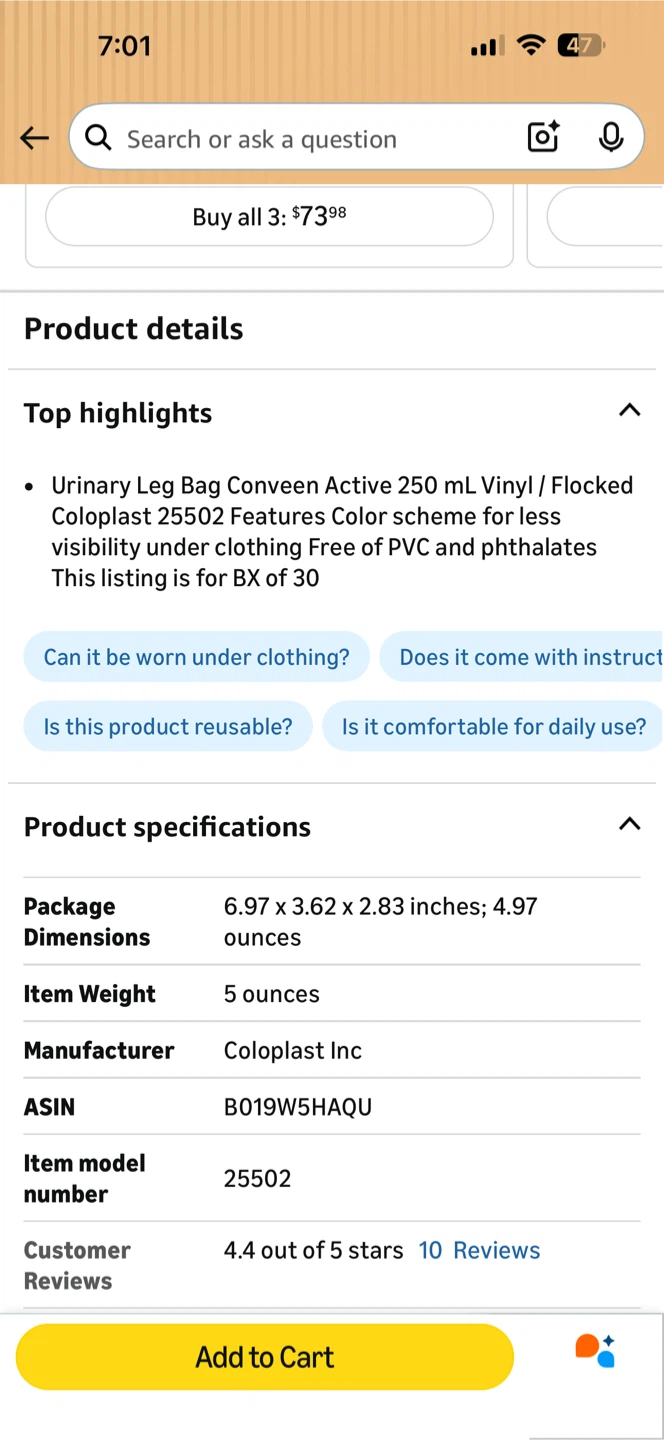Screen dimensions: 664x1440
Task: Tap the back arrow icon
Action: tap(34, 138)
